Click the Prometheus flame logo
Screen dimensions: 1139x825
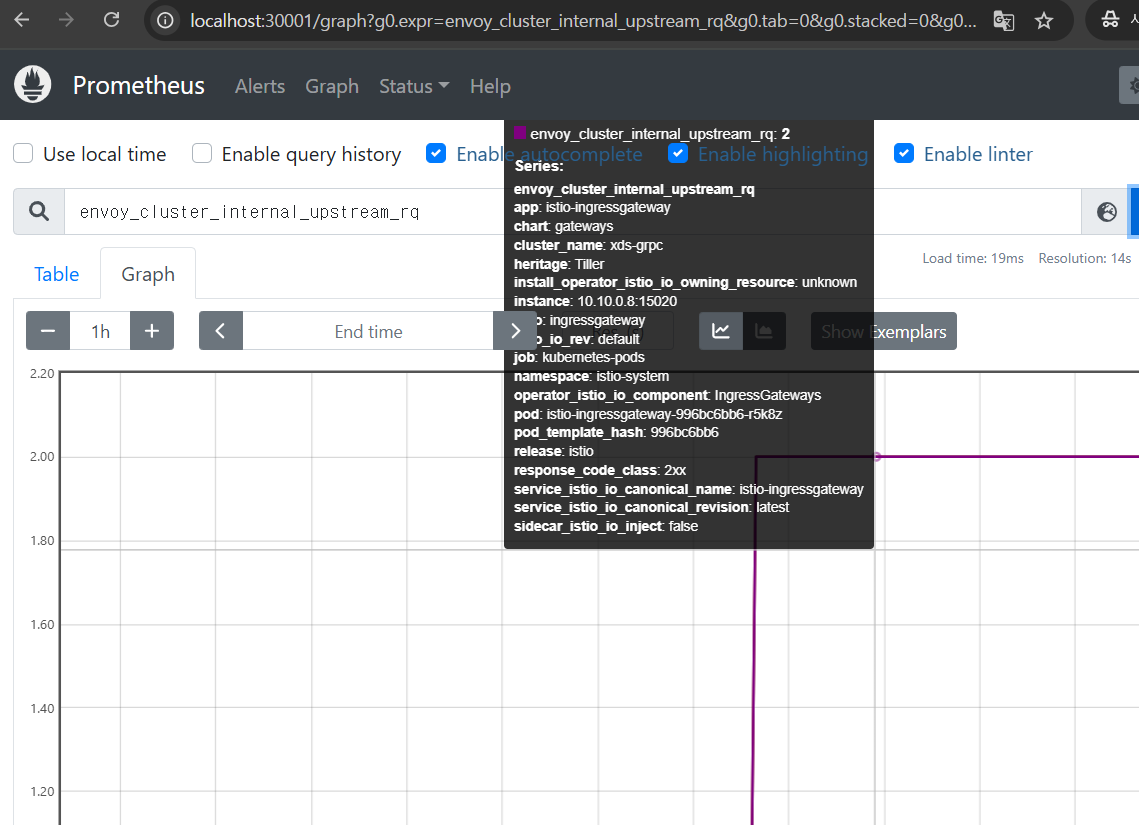pyautogui.click(x=33, y=84)
